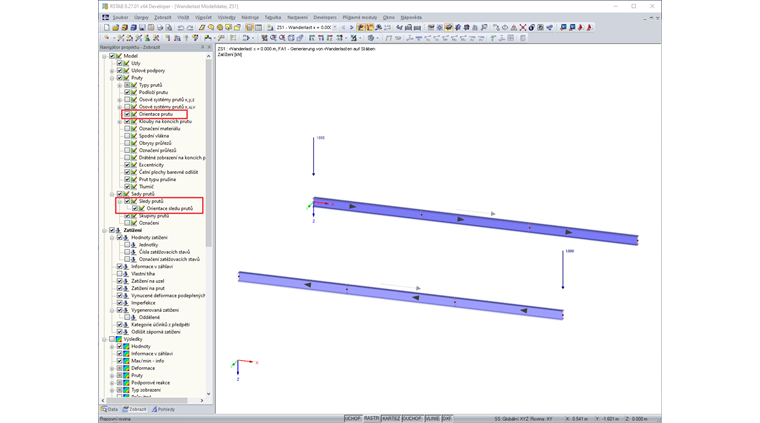760x423 pixels.
Task: Click the green arrow up icon in second toolbar
Action: (493, 38)
